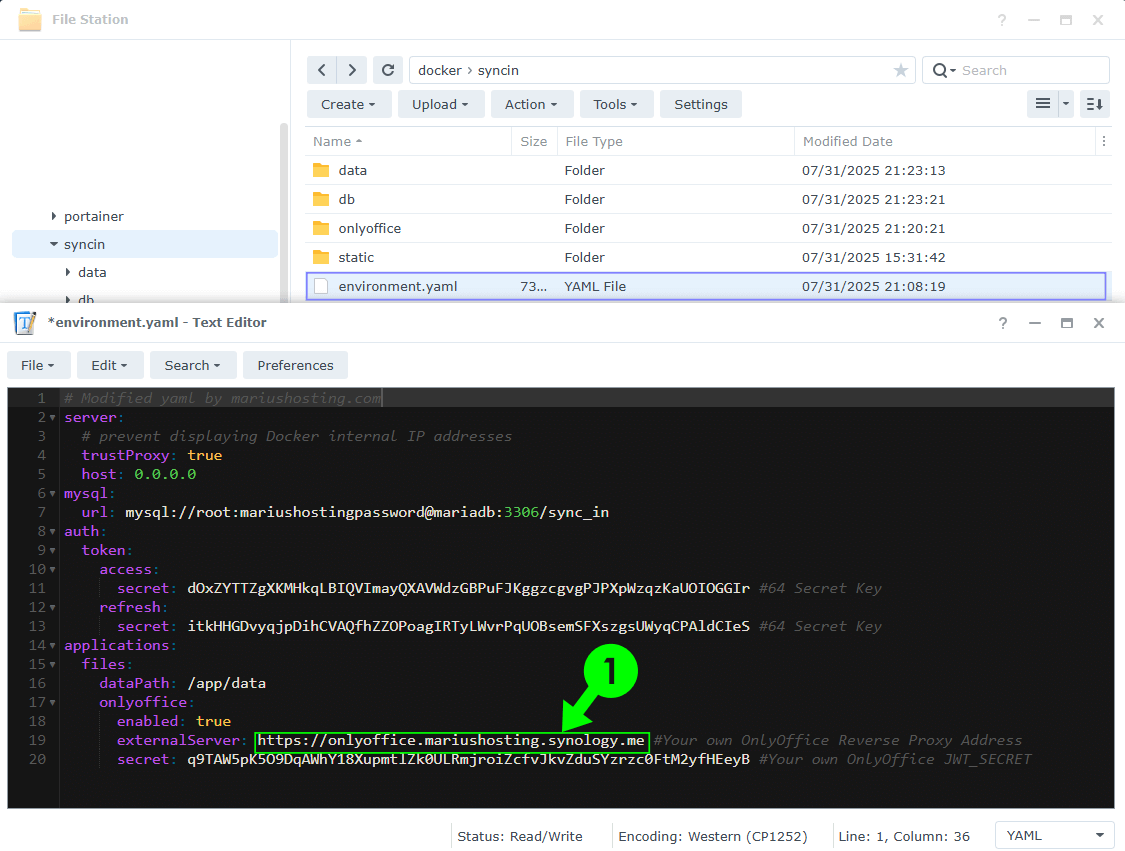Click the static folder icon
This screenshot has width=1125, height=851.
[x=321, y=257]
